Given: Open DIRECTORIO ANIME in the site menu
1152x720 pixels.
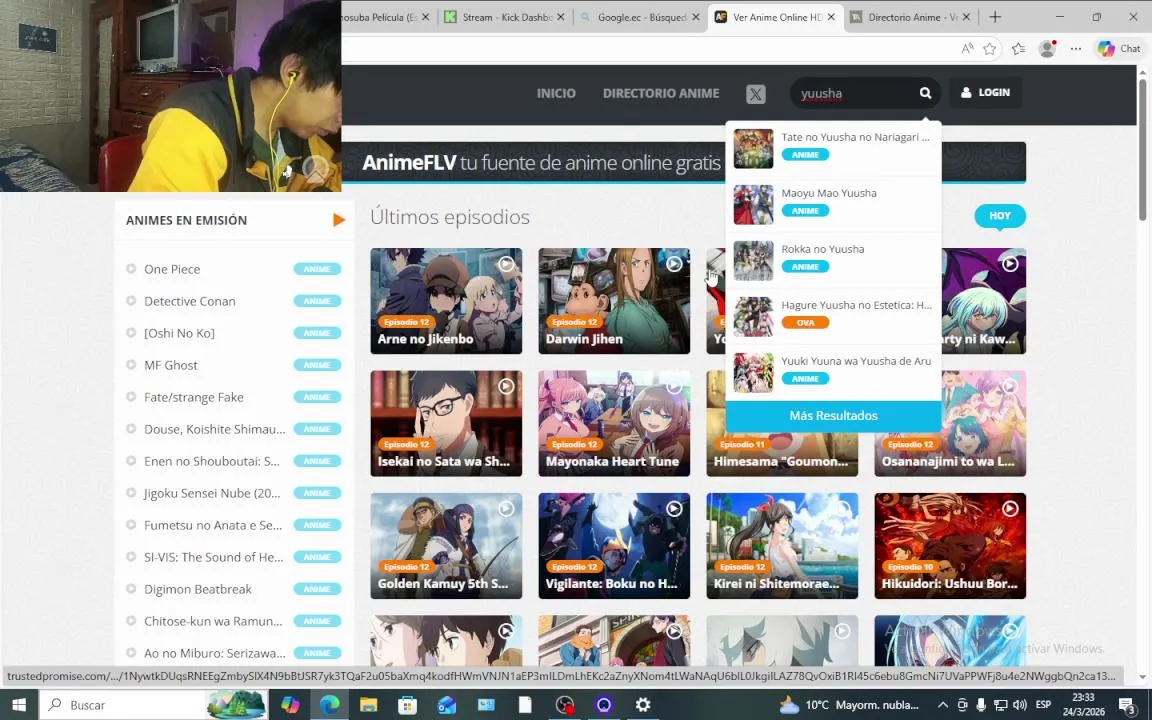Looking at the screenshot, I should pyautogui.click(x=661, y=93).
